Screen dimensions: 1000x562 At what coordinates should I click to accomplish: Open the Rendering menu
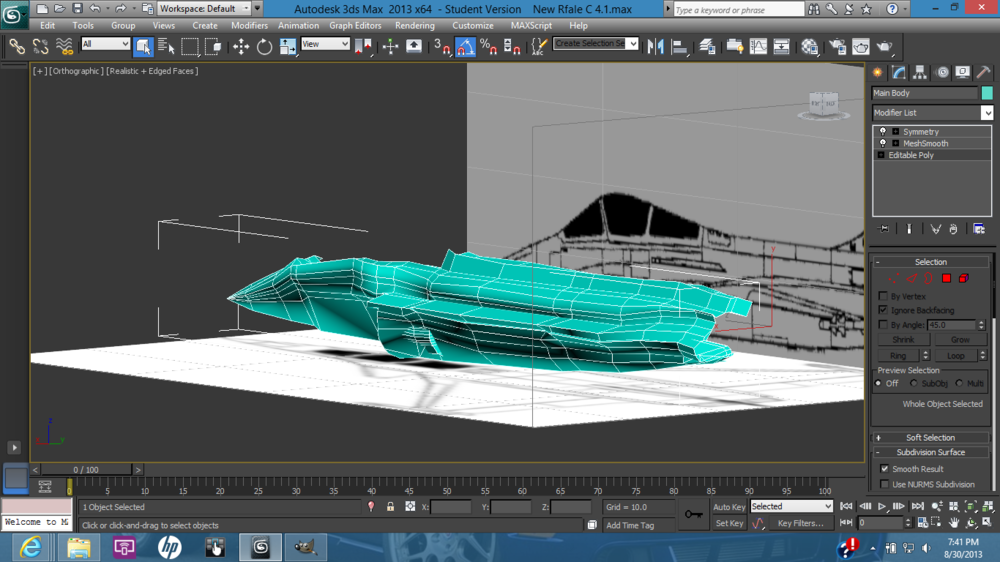[414, 26]
